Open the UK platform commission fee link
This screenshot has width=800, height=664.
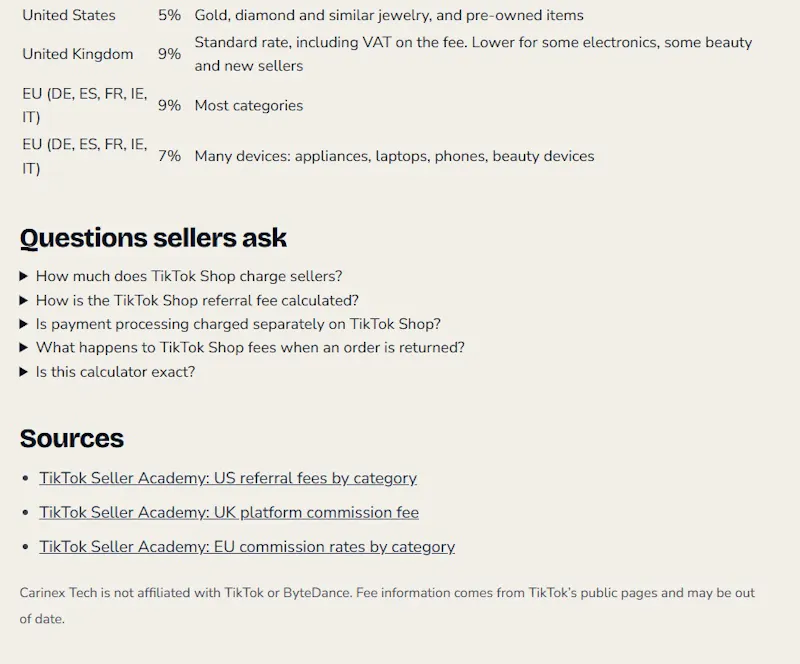click(229, 512)
